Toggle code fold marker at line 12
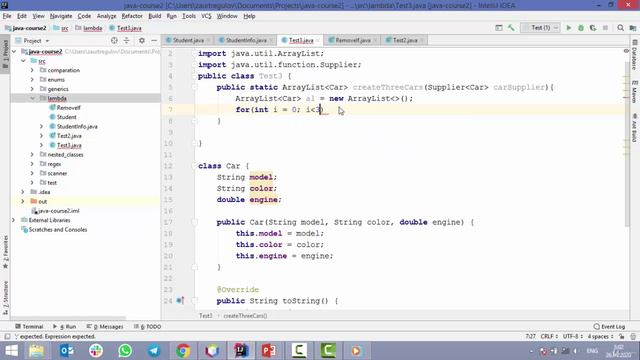Image resolution: width=640 pixels, height=360 pixels. [194, 166]
